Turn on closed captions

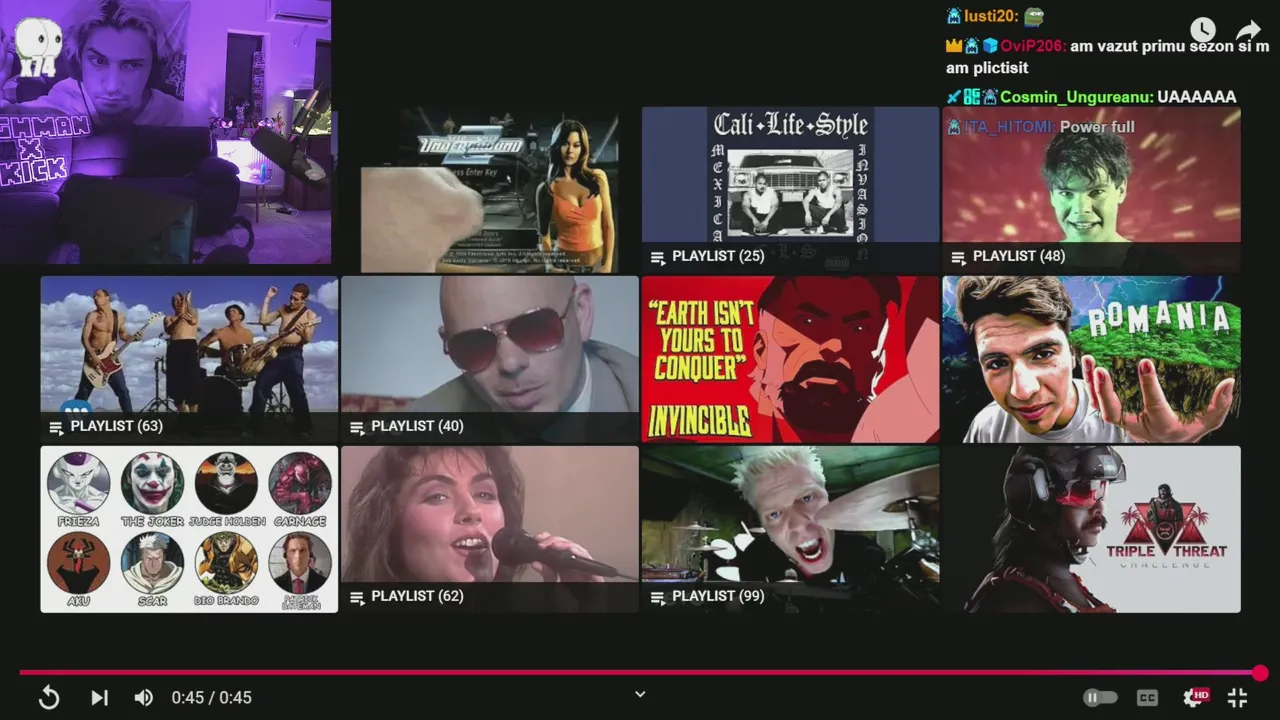[x=1147, y=698]
